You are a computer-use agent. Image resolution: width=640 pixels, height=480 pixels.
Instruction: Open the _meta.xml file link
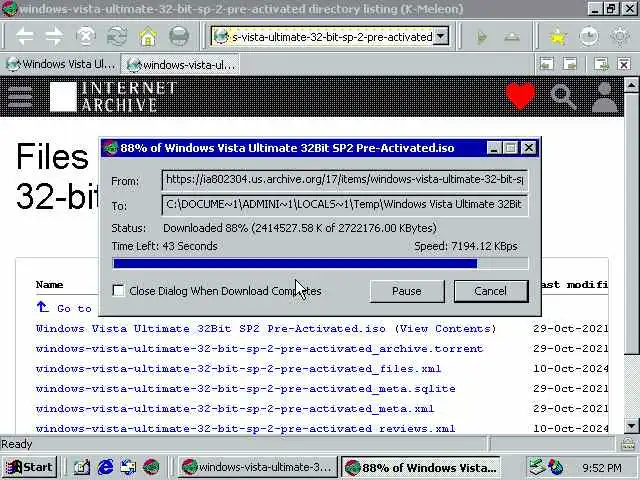[x=235, y=409]
